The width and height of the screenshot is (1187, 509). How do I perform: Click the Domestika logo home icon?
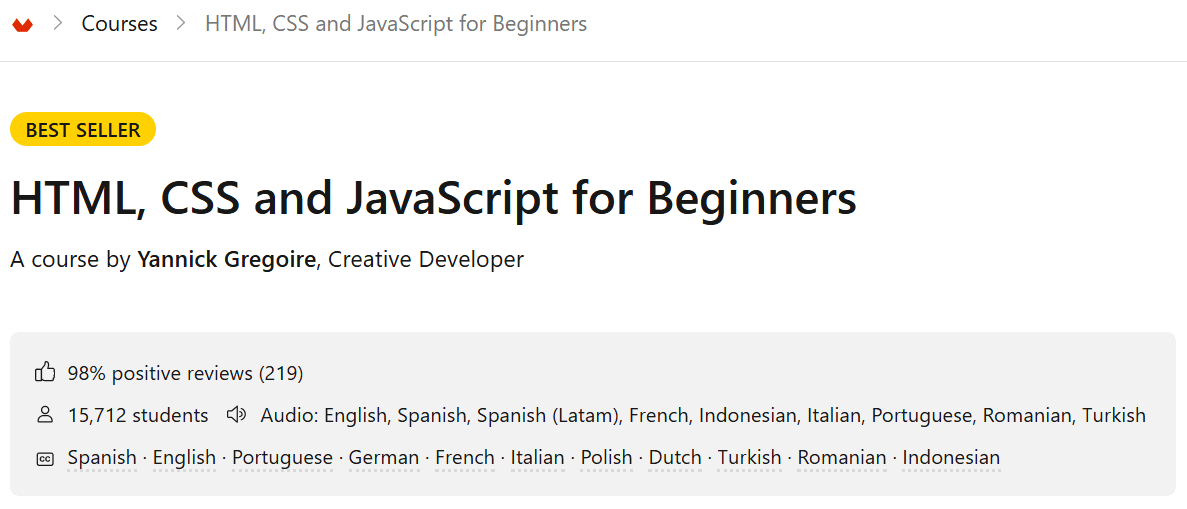click(x=23, y=25)
